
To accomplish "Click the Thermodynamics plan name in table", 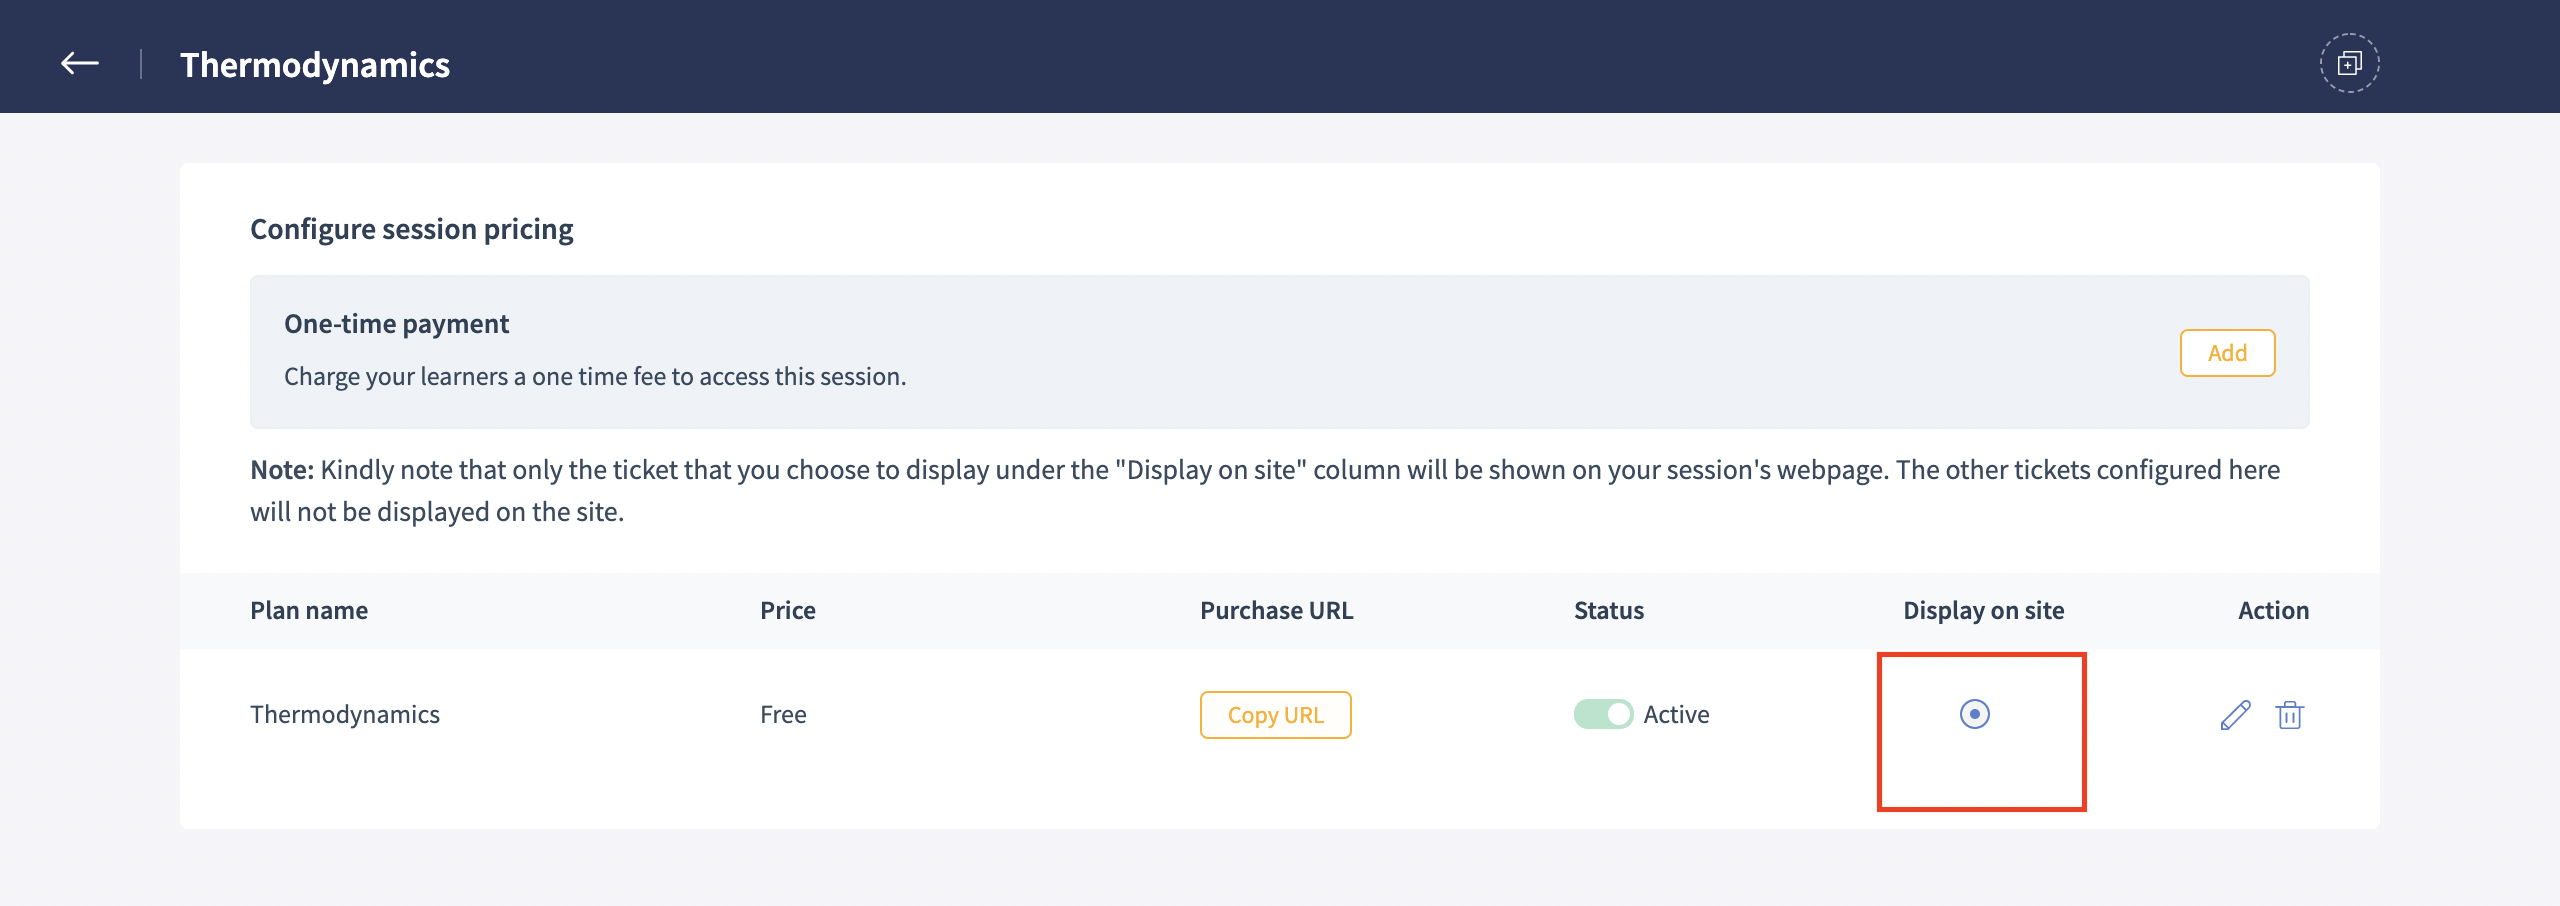I will pos(345,715).
